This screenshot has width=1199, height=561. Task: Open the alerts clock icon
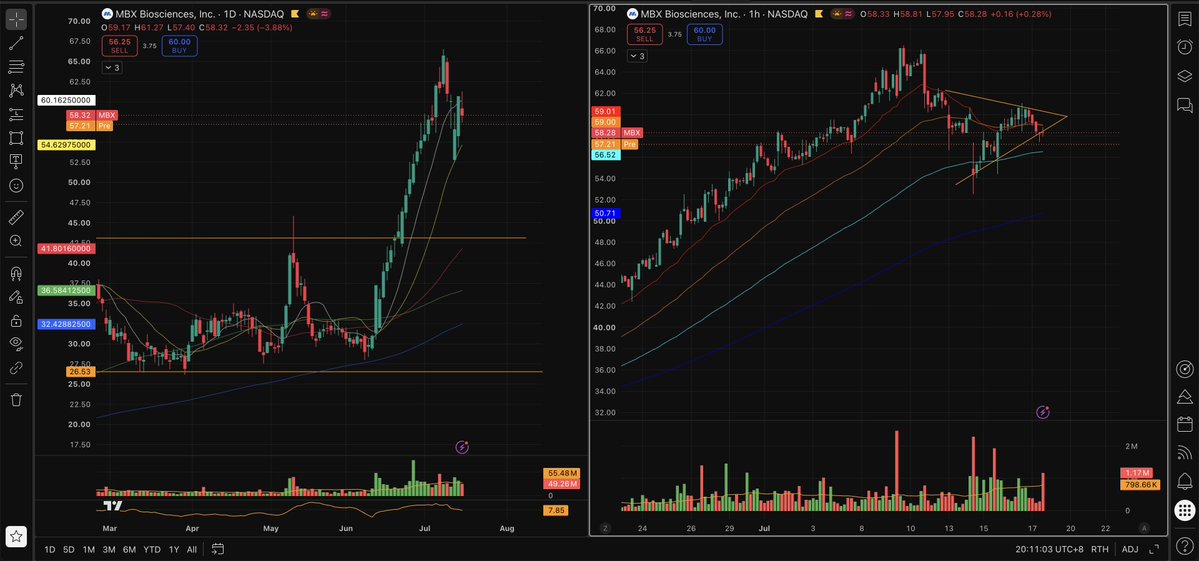click(x=1184, y=47)
